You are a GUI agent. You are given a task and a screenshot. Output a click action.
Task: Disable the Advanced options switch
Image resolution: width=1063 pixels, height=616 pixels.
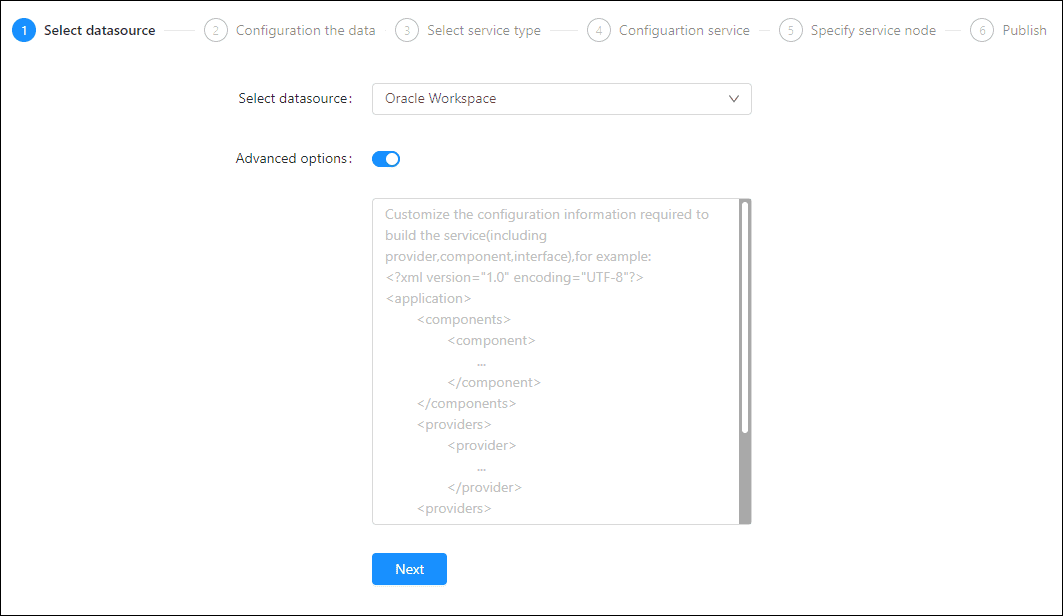tap(386, 159)
